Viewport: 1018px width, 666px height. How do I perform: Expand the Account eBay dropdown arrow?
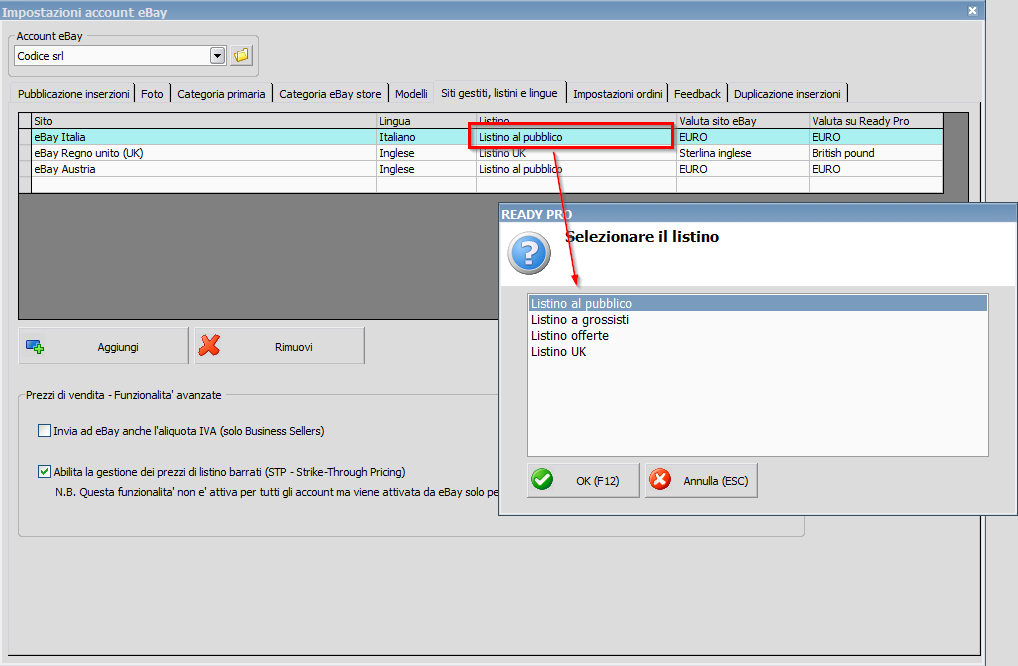(217, 56)
